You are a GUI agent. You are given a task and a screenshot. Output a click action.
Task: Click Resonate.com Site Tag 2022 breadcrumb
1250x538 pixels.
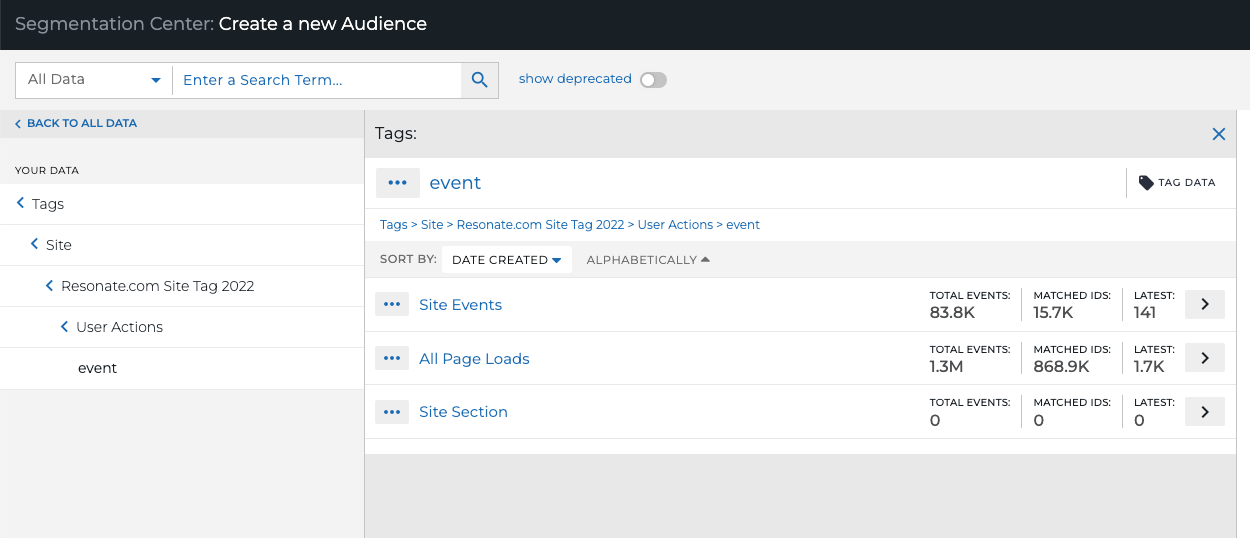coord(540,225)
